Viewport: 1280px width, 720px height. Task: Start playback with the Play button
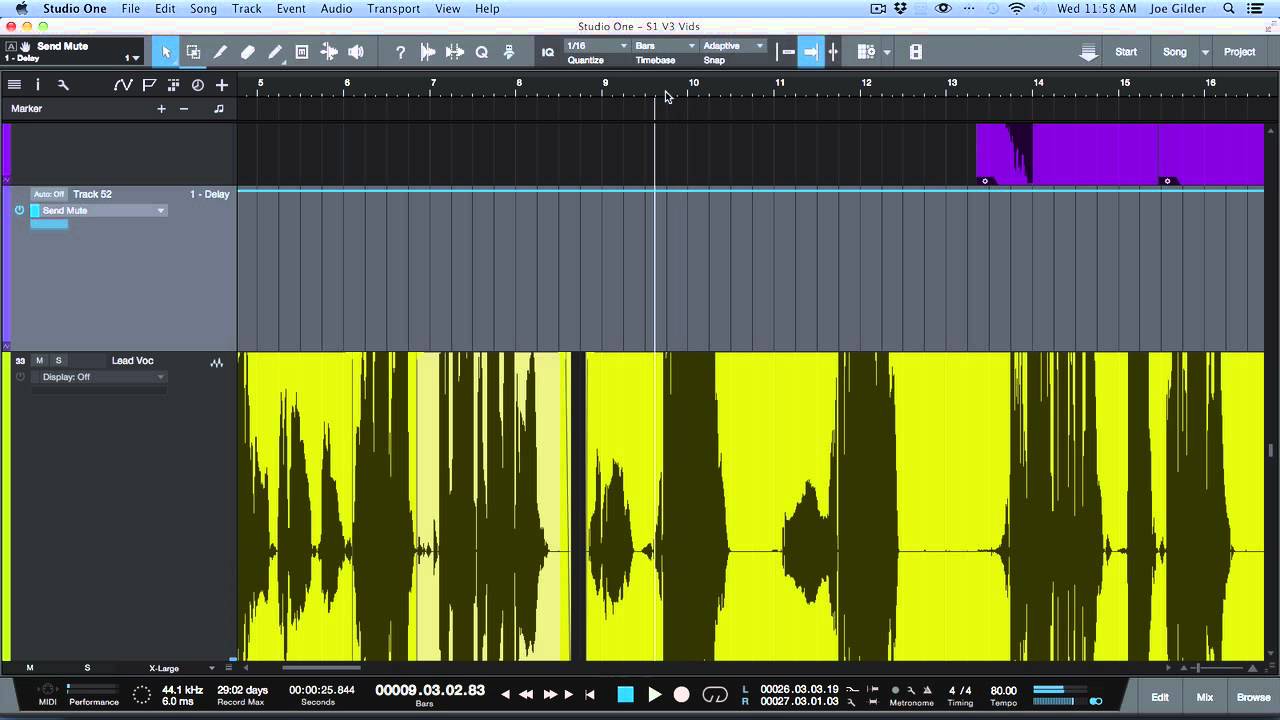coord(655,694)
